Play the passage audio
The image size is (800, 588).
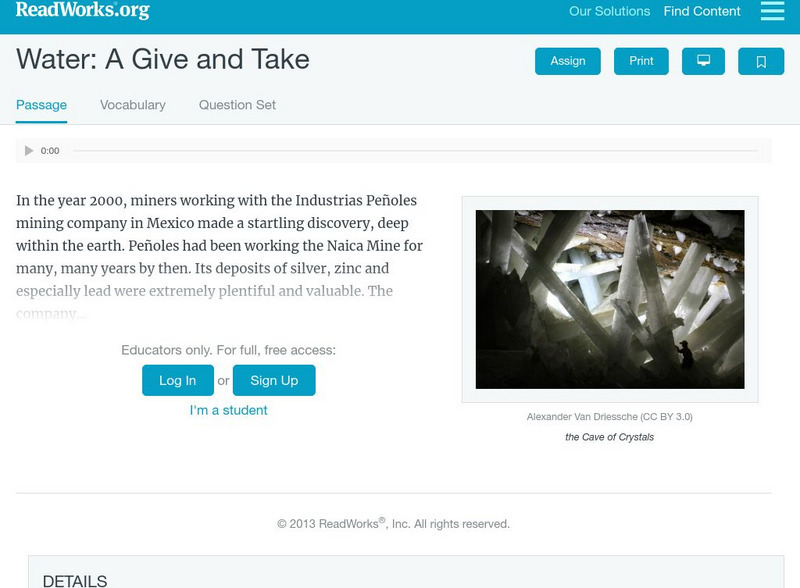29,151
